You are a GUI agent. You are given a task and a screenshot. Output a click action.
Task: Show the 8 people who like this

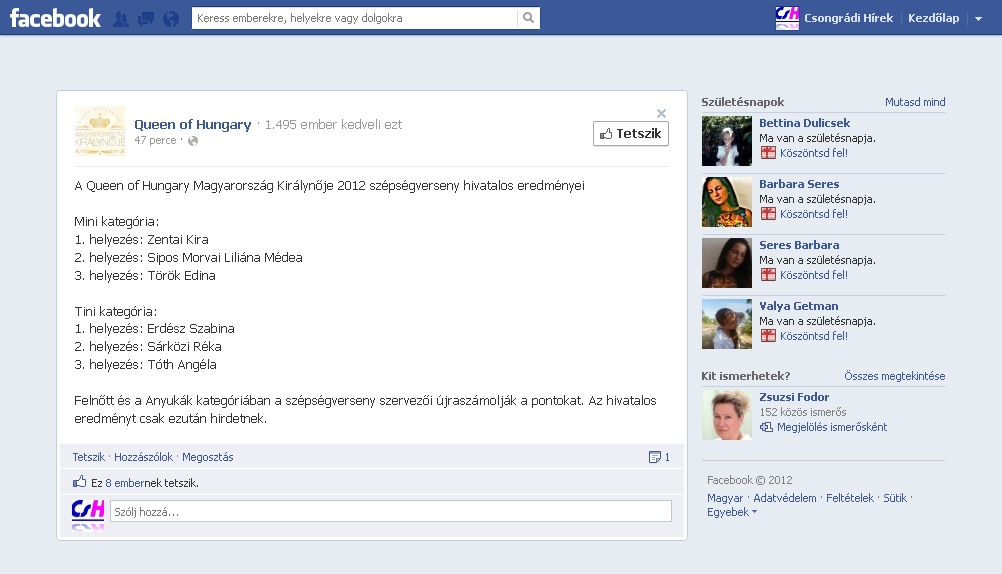(127, 483)
